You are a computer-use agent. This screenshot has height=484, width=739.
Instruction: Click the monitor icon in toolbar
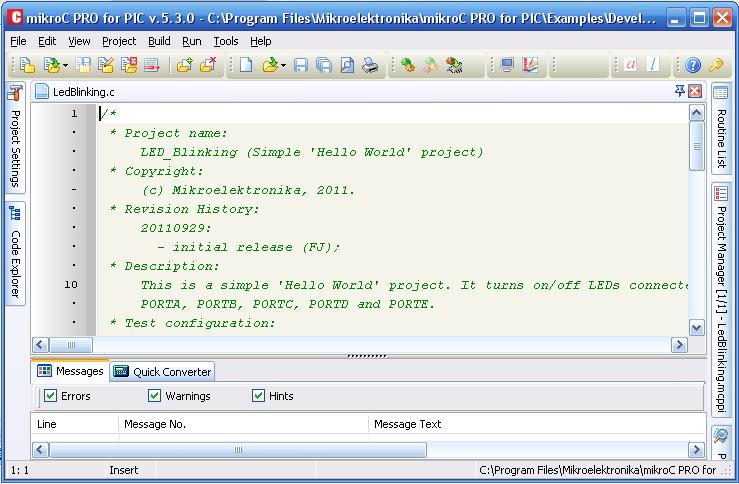[507, 65]
